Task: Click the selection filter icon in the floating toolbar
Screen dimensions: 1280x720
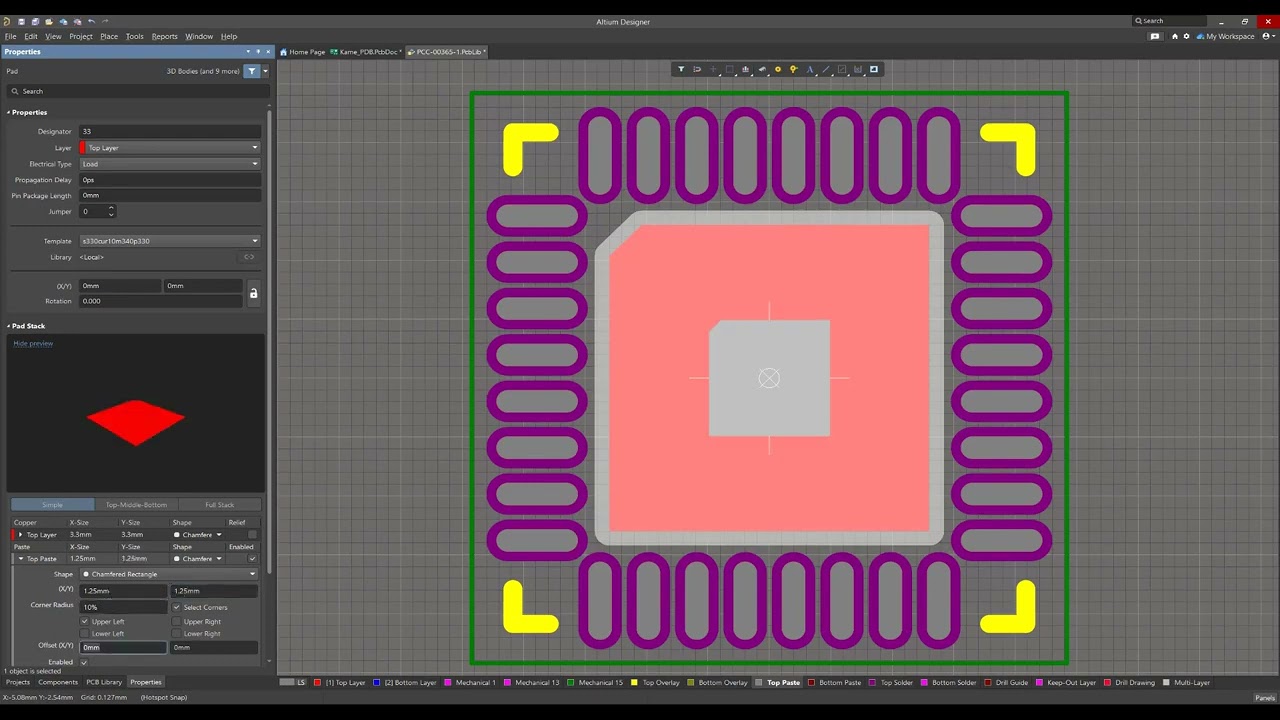Action: coord(681,69)
